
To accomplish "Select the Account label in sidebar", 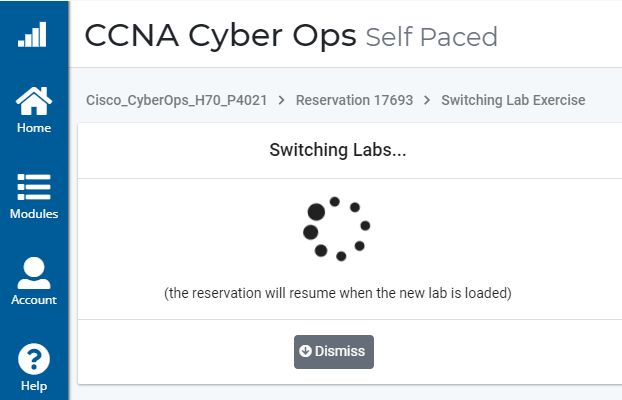I will point(33,300).
